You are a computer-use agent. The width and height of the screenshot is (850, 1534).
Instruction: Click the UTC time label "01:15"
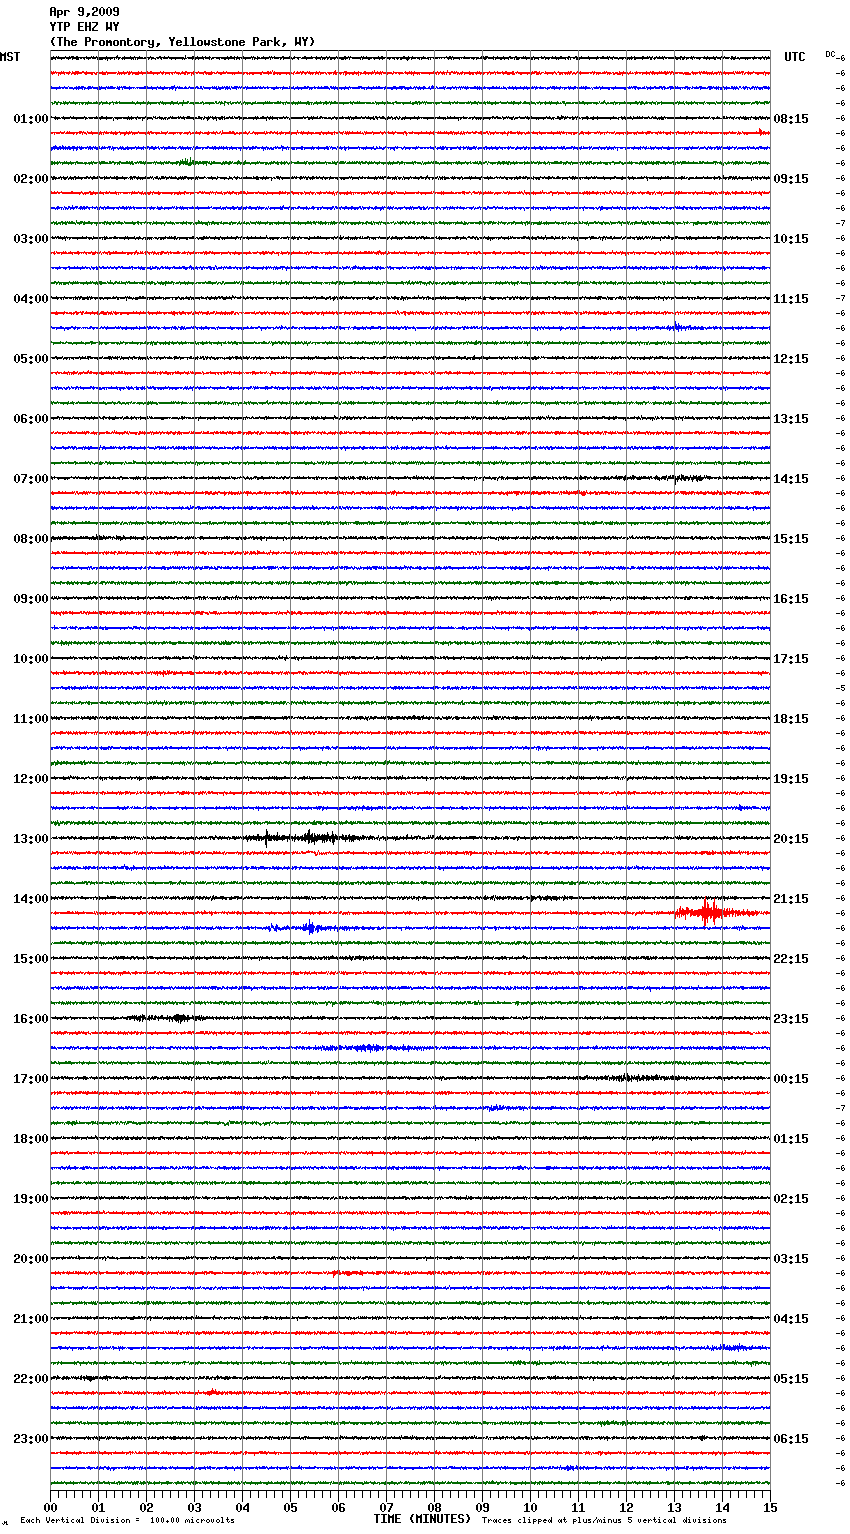(x=791, y=1139)
